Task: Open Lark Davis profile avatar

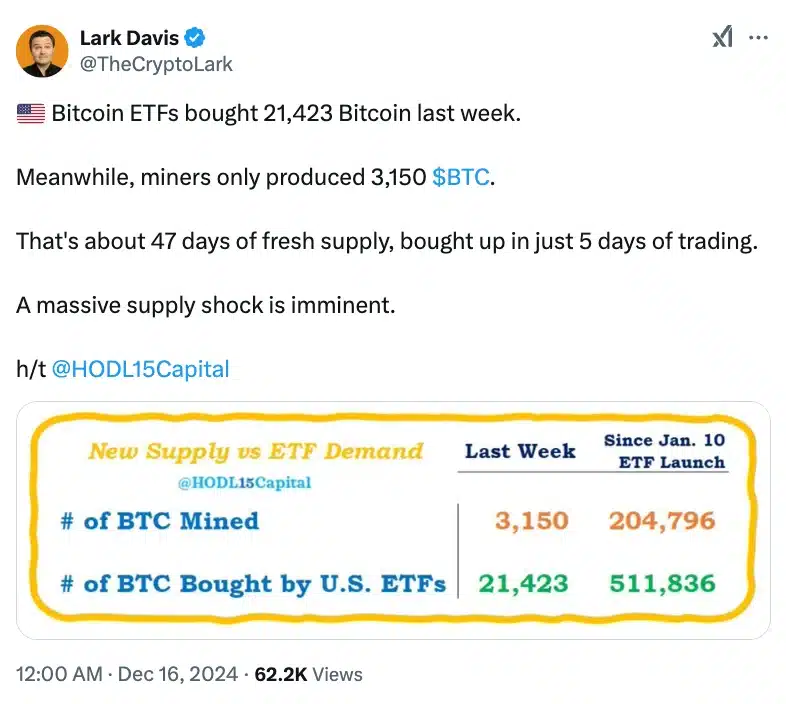Action: pyautogui.click(x=41, y=51)
